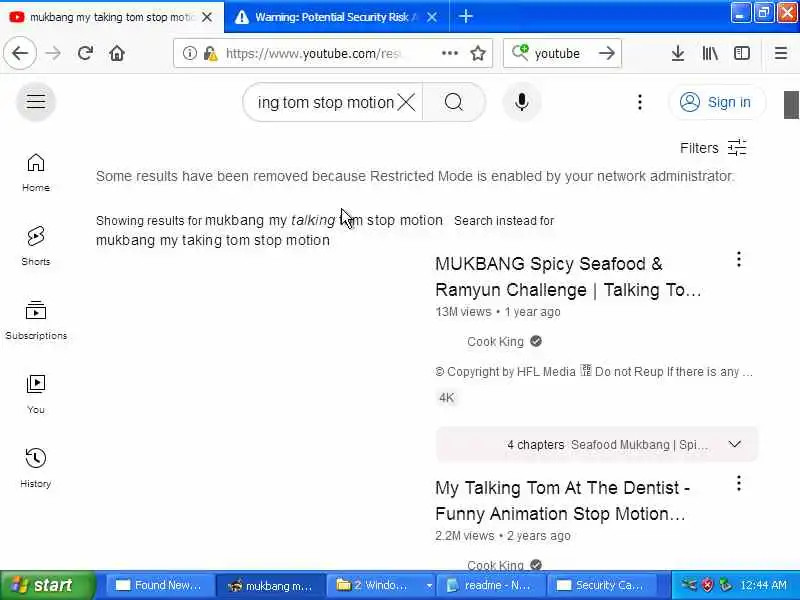Click the red security shield tray icon
This screenshot has width=800, height=600.
[x=707, y=585]
